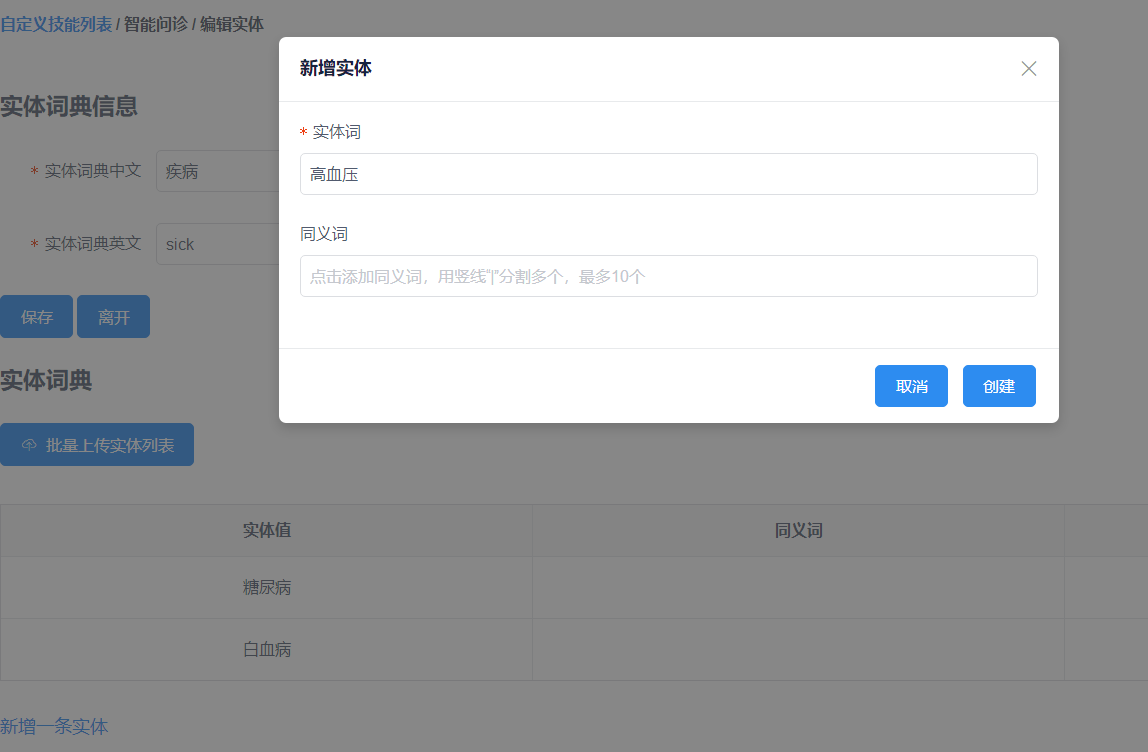Close the 新增实体 dialog with the X icon
The height and width of the screenshot is (752, 1148).
coord(1028,69)
